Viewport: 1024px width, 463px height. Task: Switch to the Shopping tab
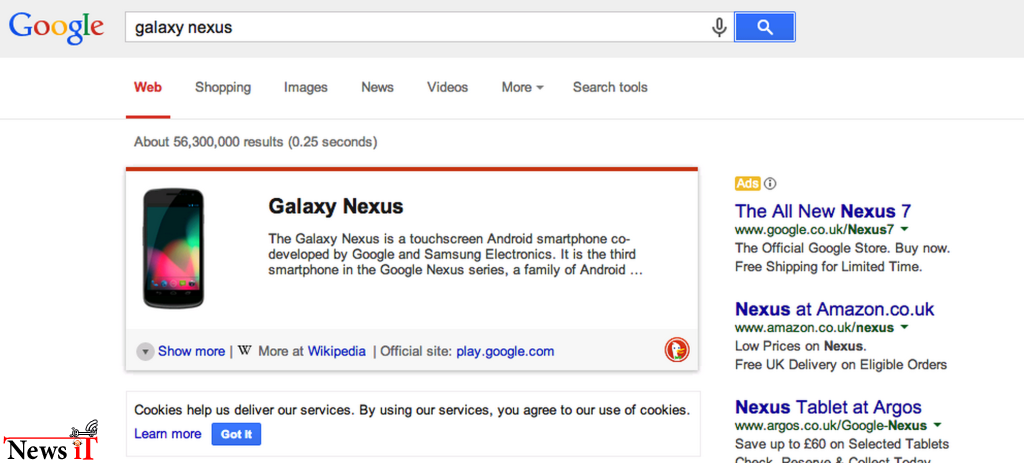(223, 87)
